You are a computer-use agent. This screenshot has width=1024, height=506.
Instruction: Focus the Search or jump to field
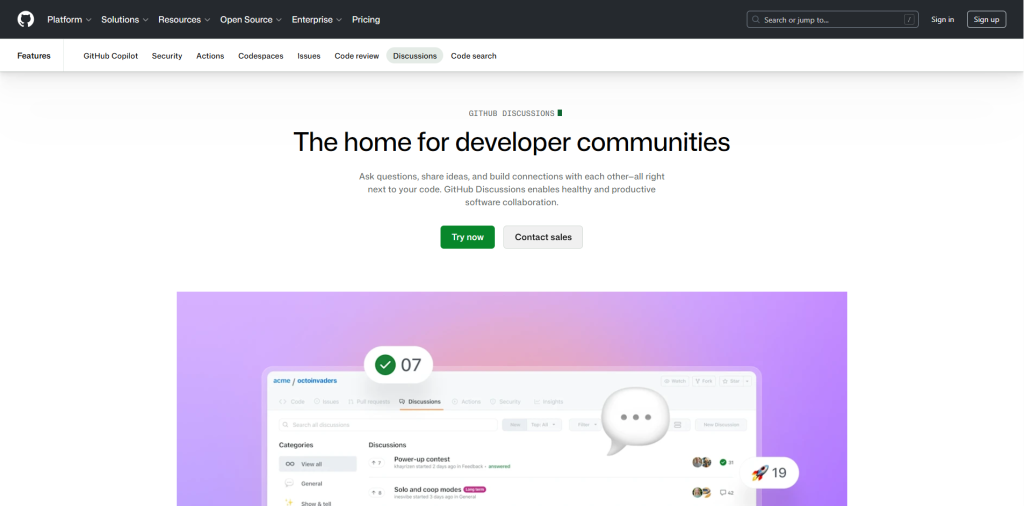(x=832, y=20)
